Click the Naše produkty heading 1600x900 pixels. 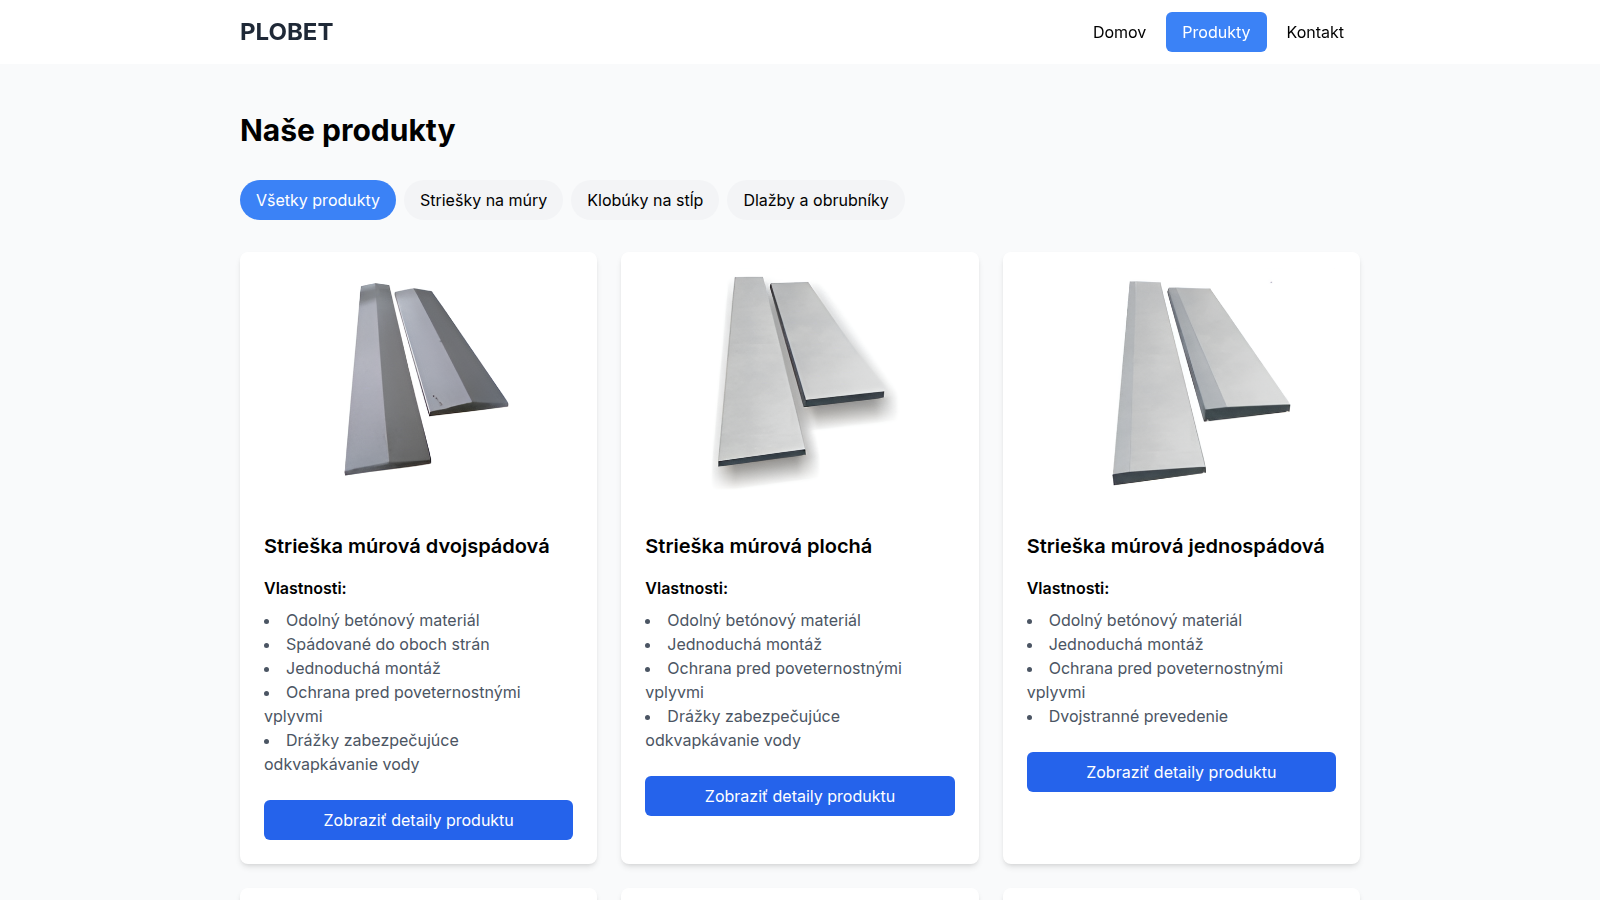(347, 130)
